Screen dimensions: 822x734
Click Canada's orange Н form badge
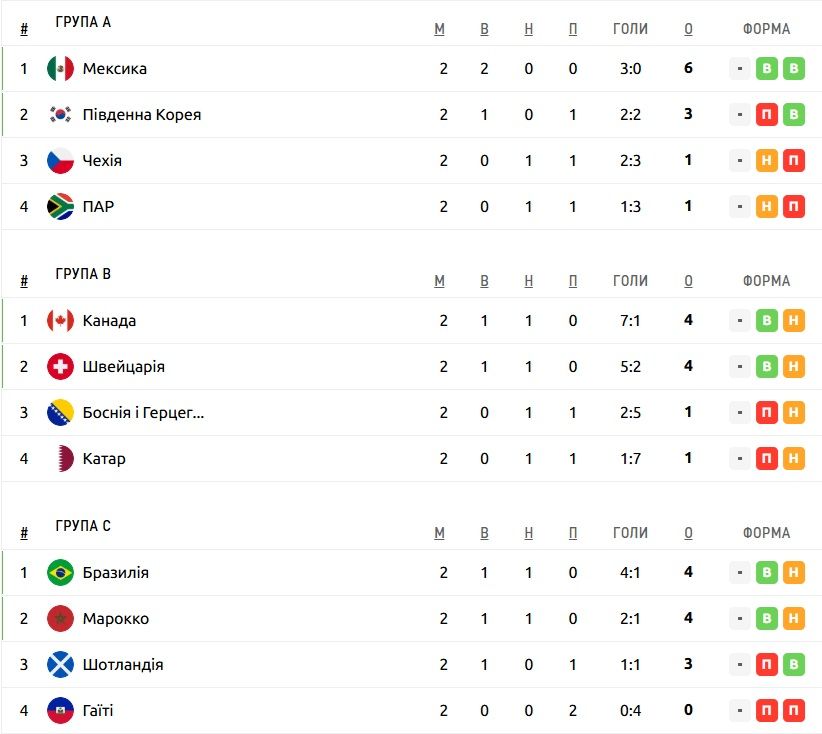794,320
